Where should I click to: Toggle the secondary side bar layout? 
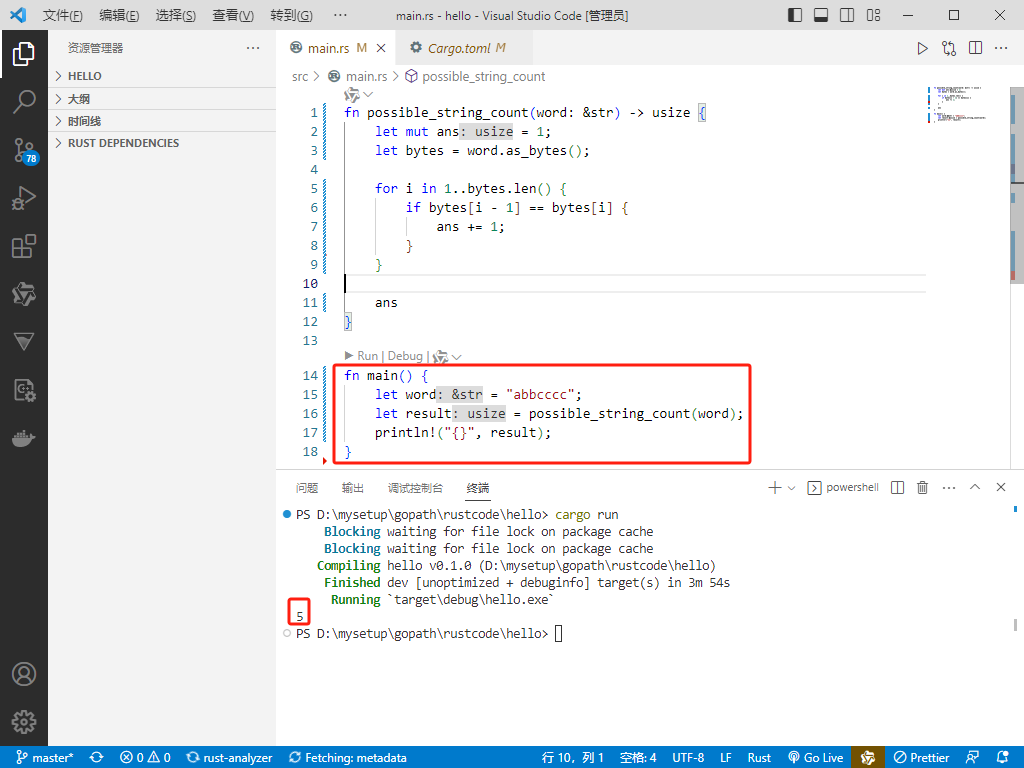[x=847, y=15]
